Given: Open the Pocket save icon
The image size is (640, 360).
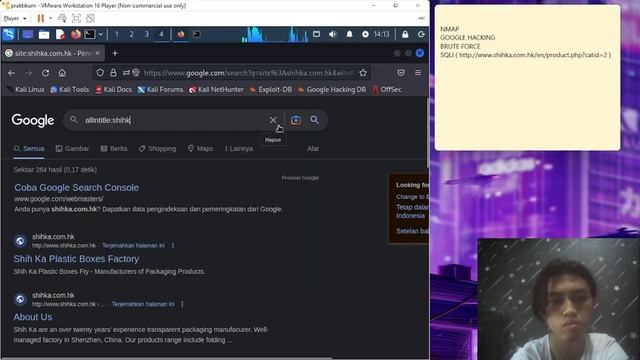Looking at the screenshot, I should coord(401,73).
